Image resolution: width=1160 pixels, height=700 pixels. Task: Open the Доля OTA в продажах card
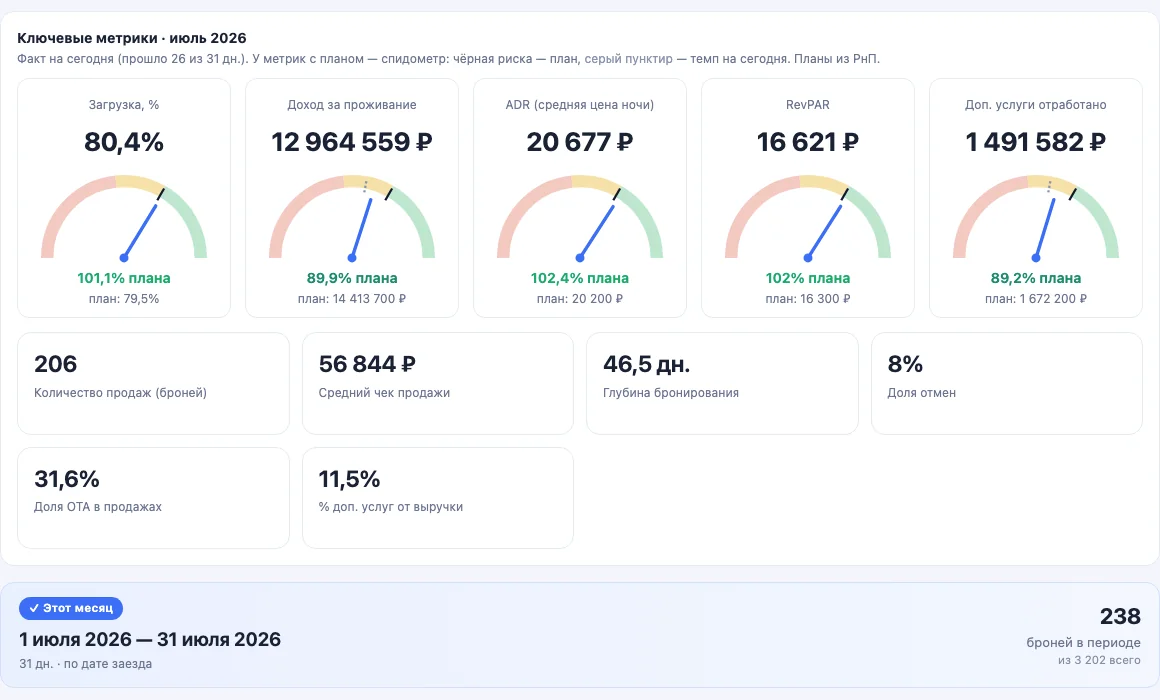153,498
